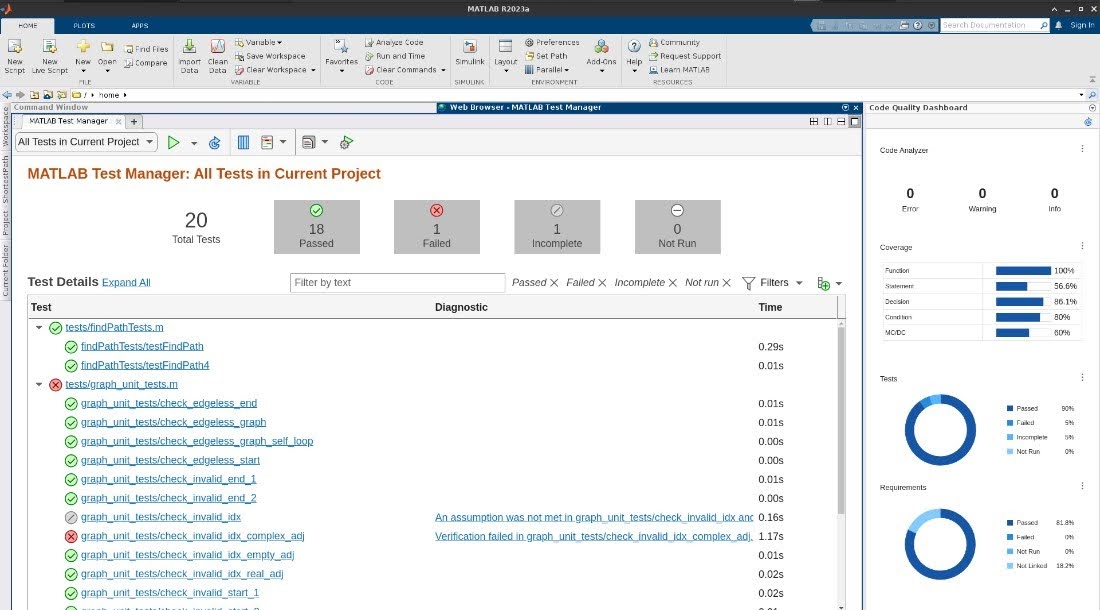Click the Expand All link

[126, 283]
